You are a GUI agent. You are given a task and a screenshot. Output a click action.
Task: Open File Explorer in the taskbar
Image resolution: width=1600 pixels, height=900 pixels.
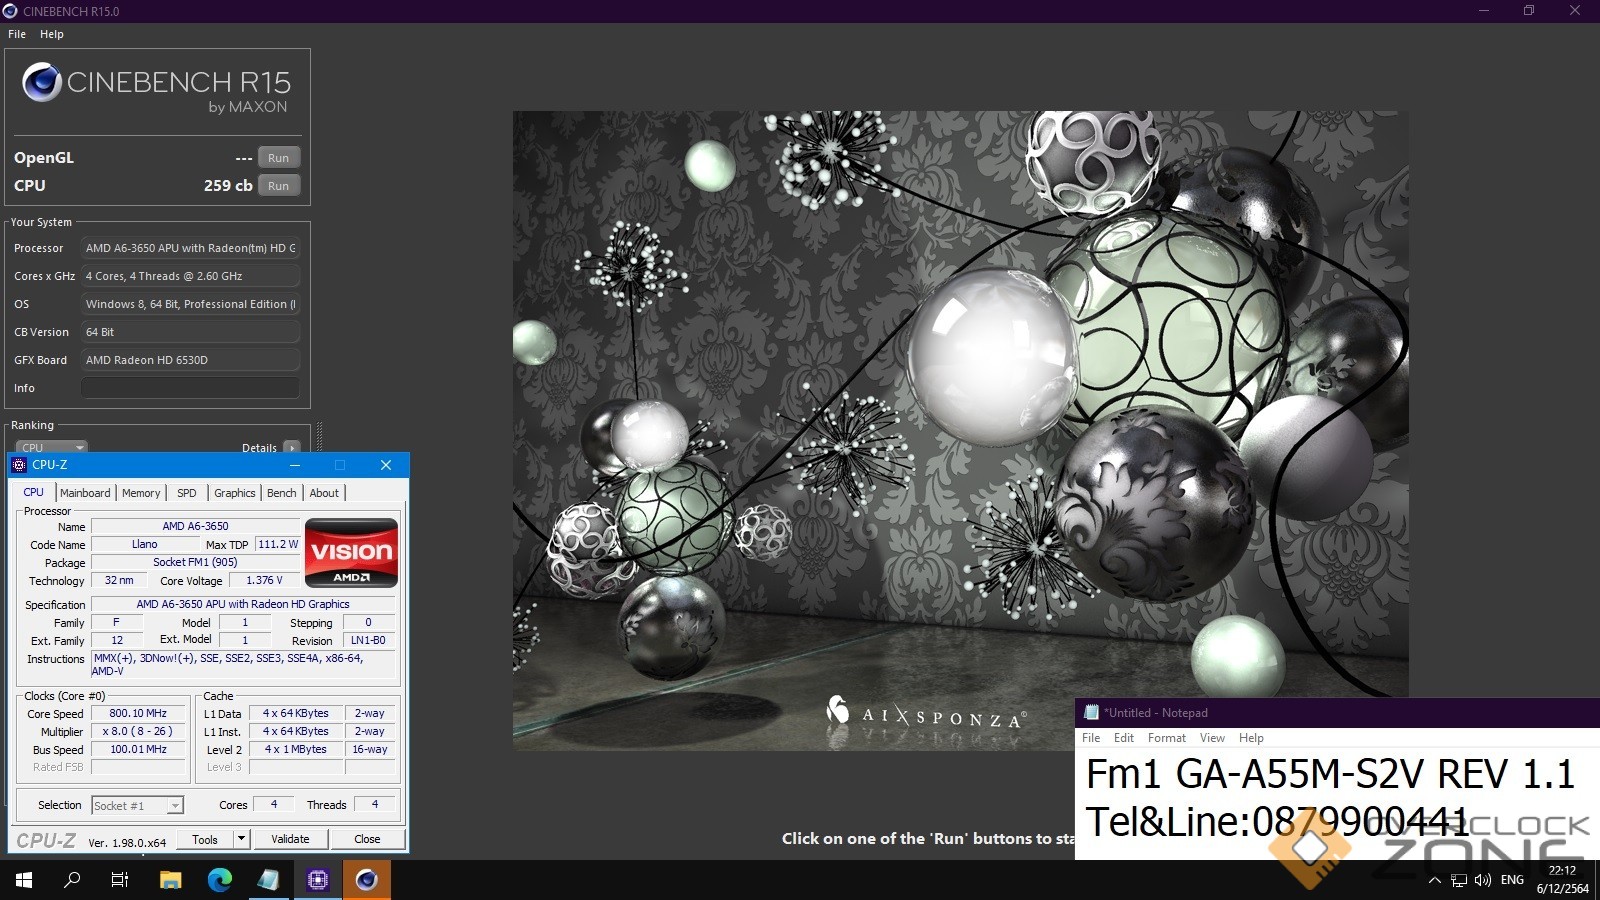click(170, 880)
